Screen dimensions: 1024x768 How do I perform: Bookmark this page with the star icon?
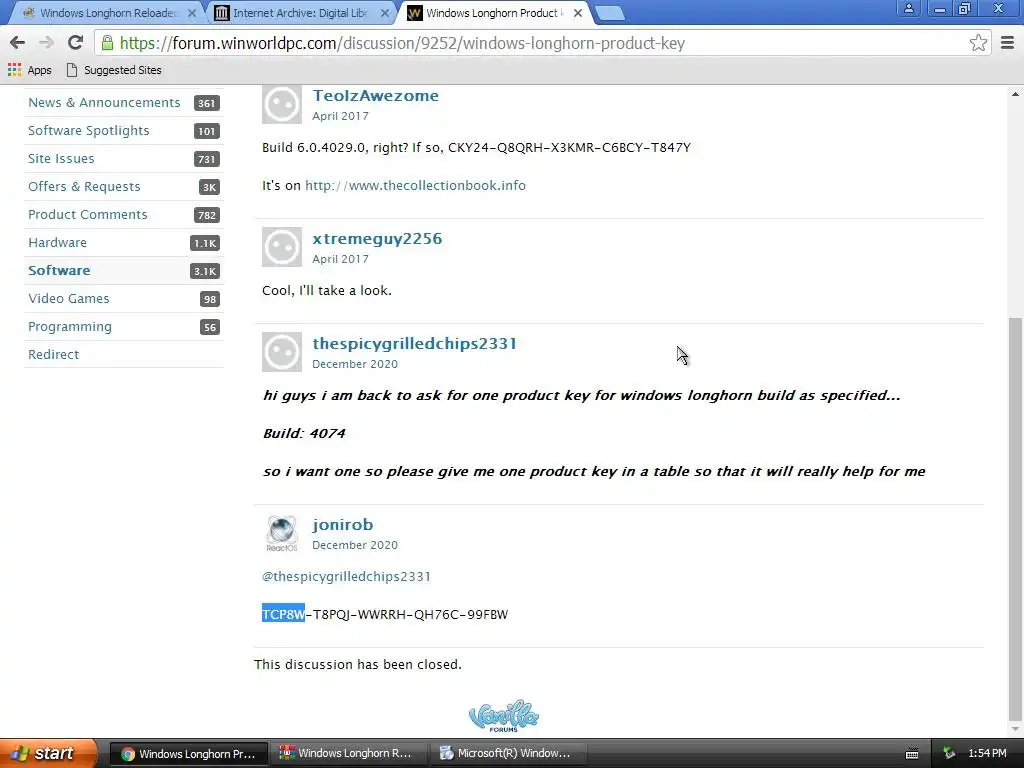point(978,43)
